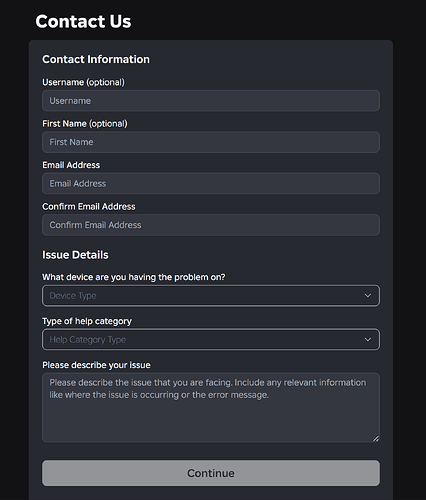Click the "Please describe your issue" label
Image resolution: width=426 pixels, height=500 pixels.
pyautogui.click(x=96, y=365)
